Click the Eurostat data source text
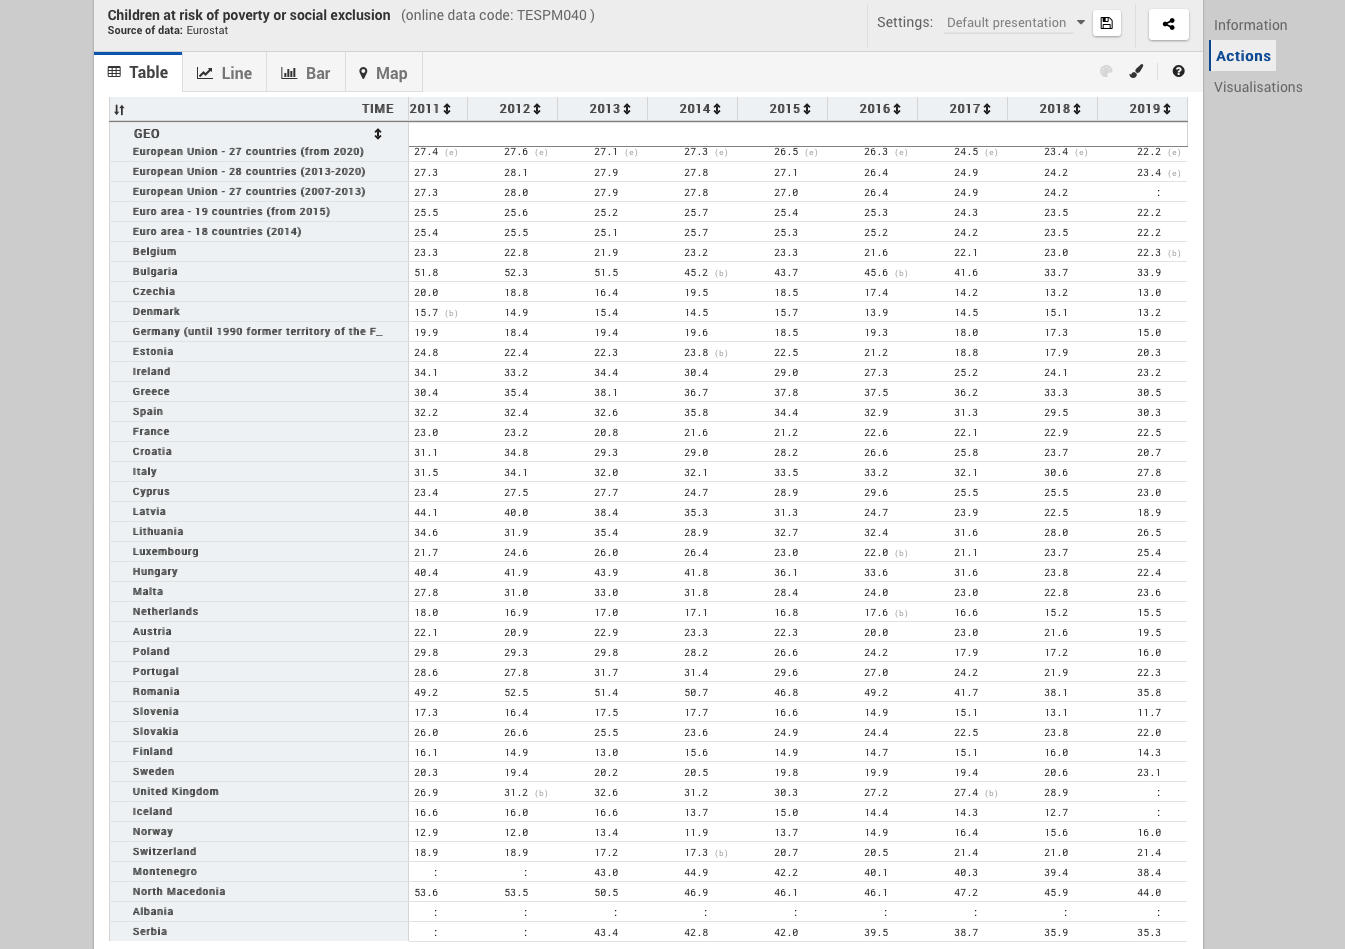Image resolution: width=1345 pixels, height=949 pixels. [207, 31]
